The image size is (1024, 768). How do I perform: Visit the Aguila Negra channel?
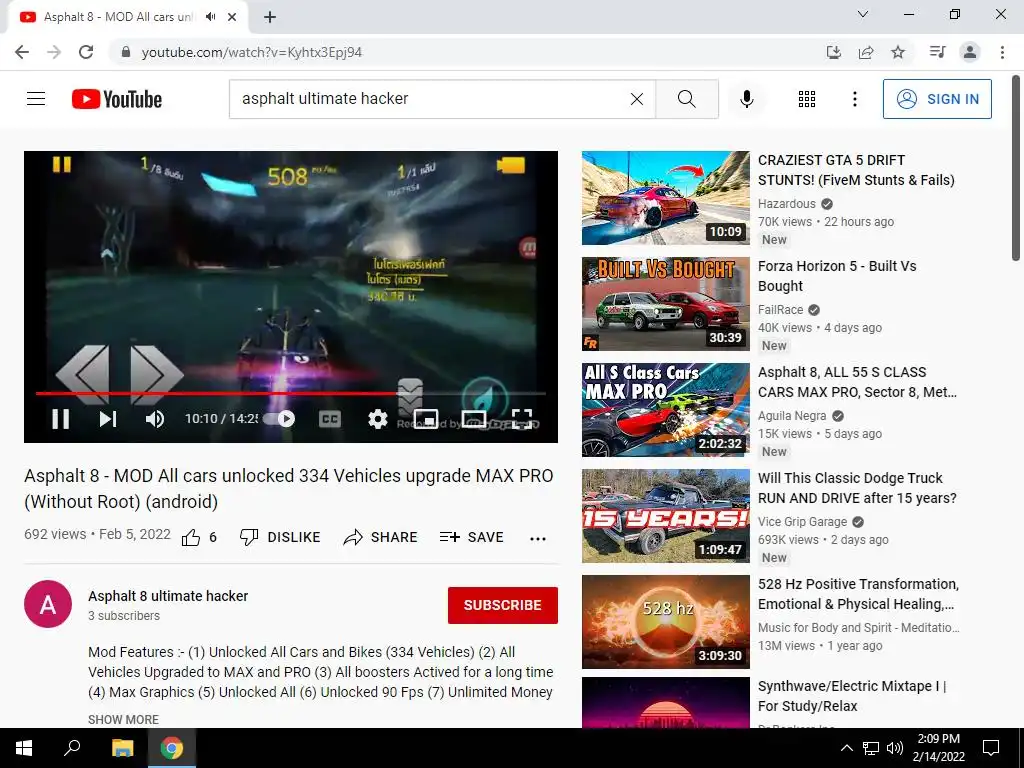pyautogui.click(x=792, y=416)
